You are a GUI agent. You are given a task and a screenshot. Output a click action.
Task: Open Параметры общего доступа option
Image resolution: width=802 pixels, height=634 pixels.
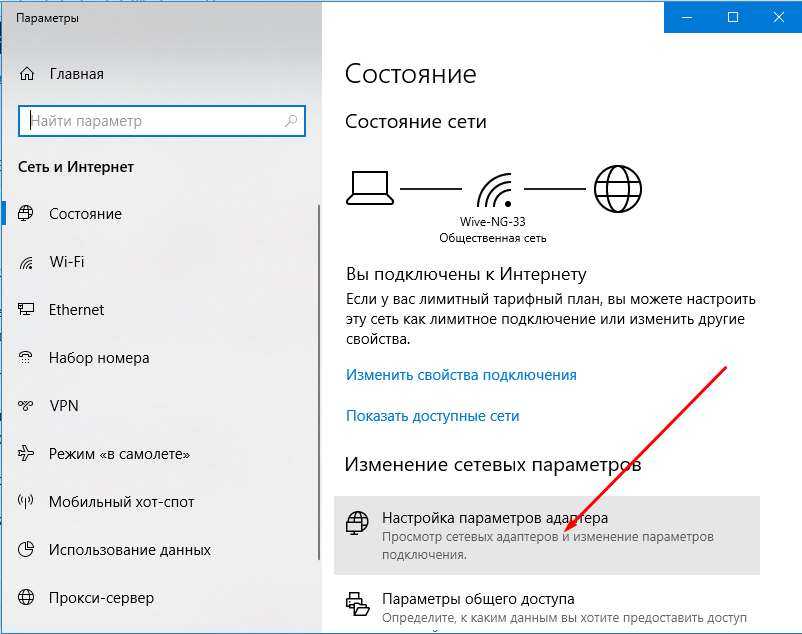[x=547, y=606]
